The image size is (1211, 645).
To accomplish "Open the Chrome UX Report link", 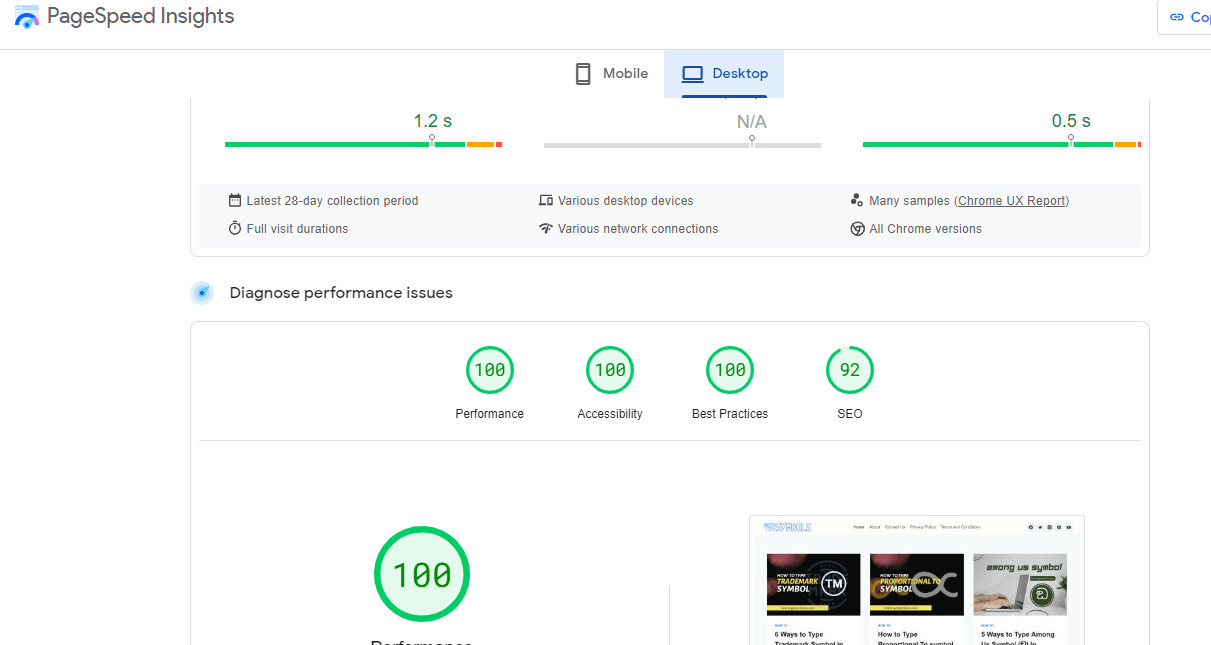I will [x=1011, y=201].
